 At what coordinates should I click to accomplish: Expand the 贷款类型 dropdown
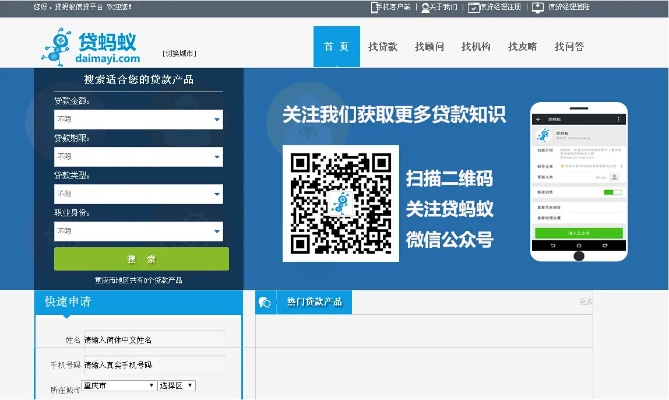click(138, 194)
